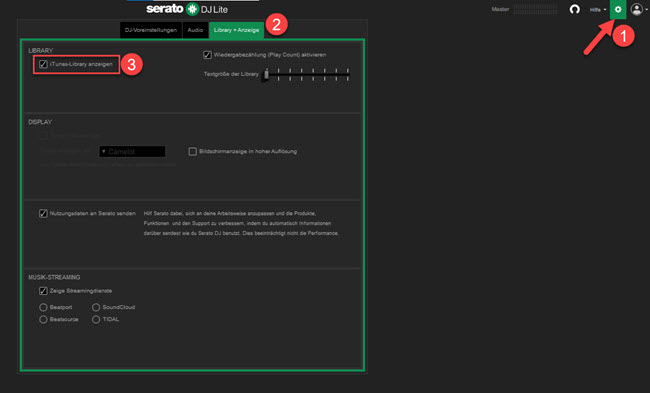
Task: Select the TIDAL radio button
Action: click(96, 319)
